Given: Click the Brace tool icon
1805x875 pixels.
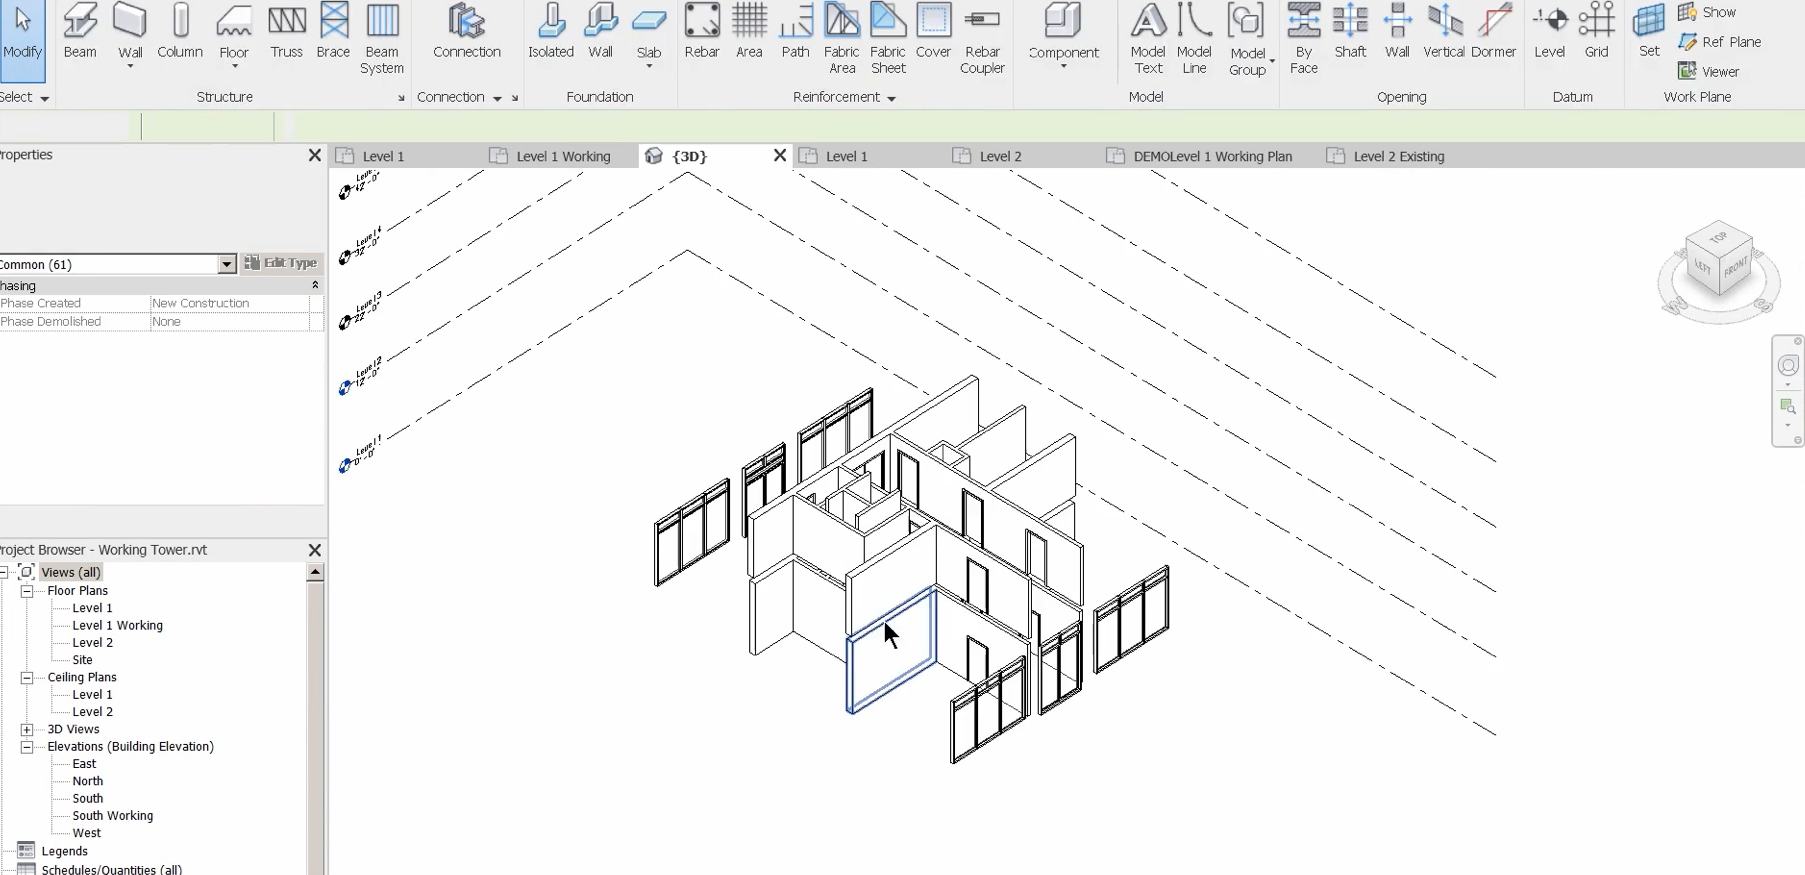Looking at the screenshot, I should pos(333,22).
